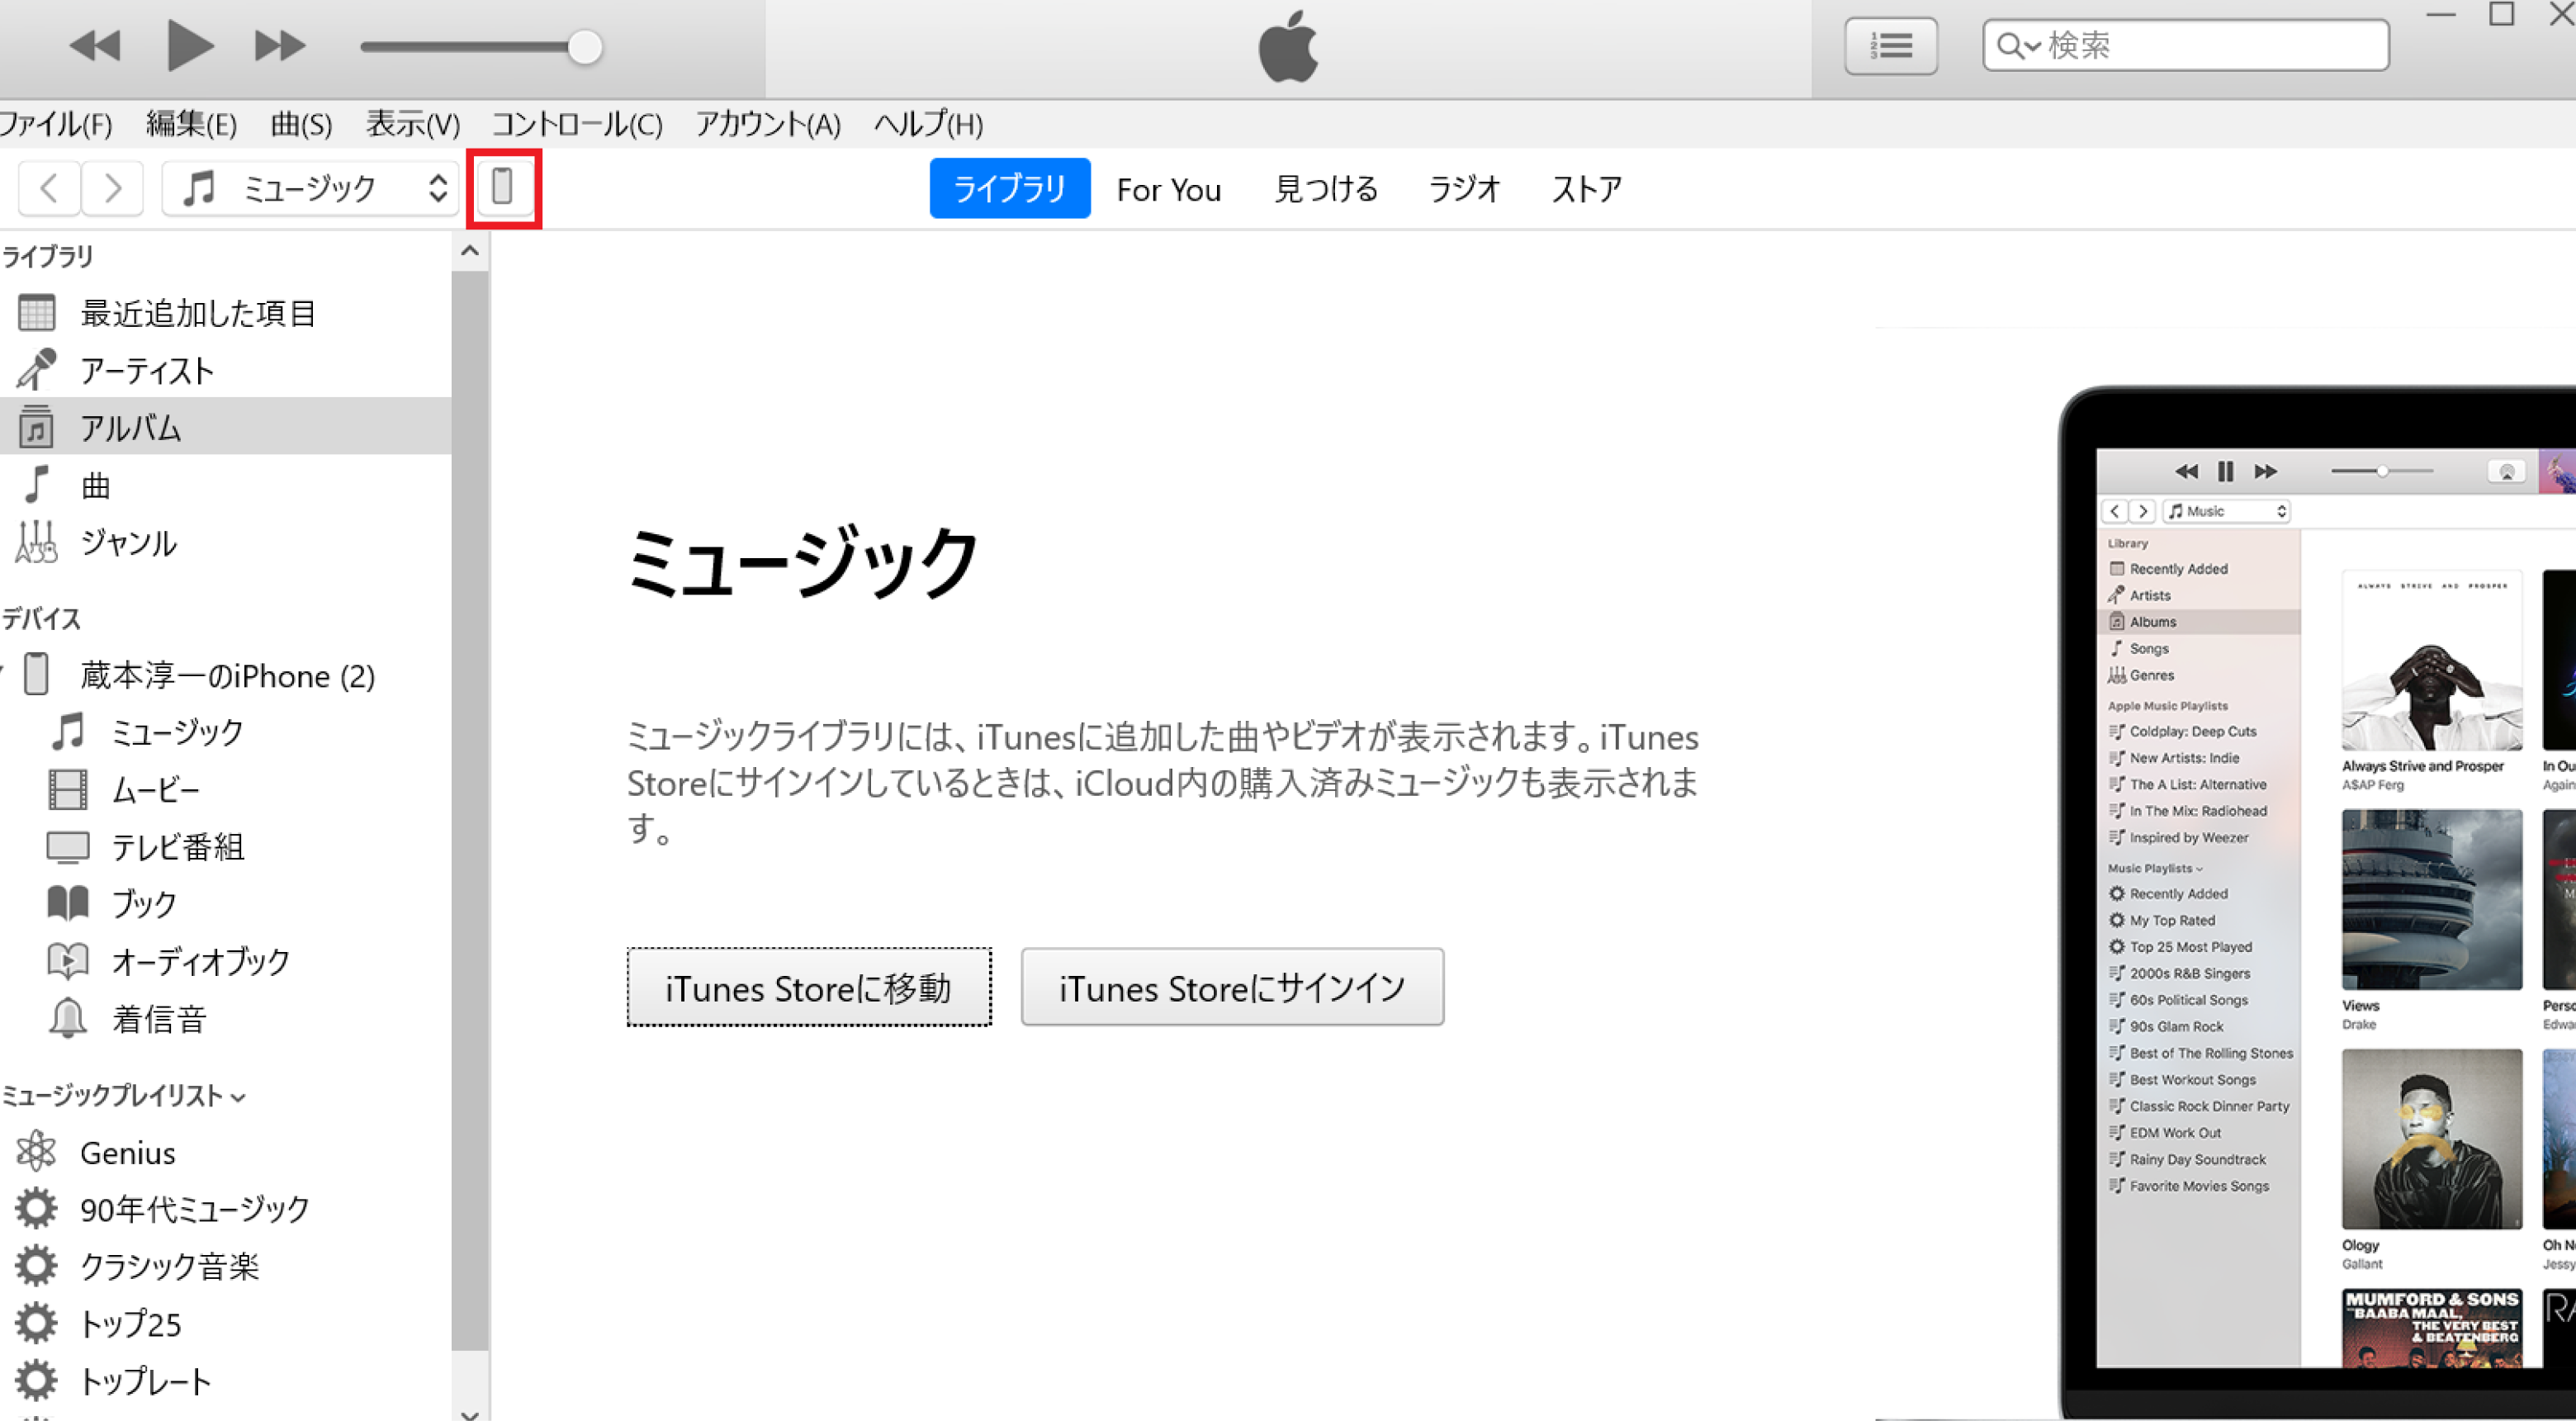This screenshot has height=1421, width=2576.
Task: Open the search magnifier options arrow
Action: coord(2018,47)
